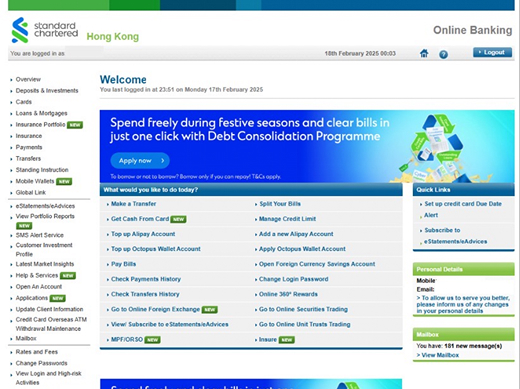520x389 pixels.
Task: Click Apply now on the banner
Action: [140, 161]
